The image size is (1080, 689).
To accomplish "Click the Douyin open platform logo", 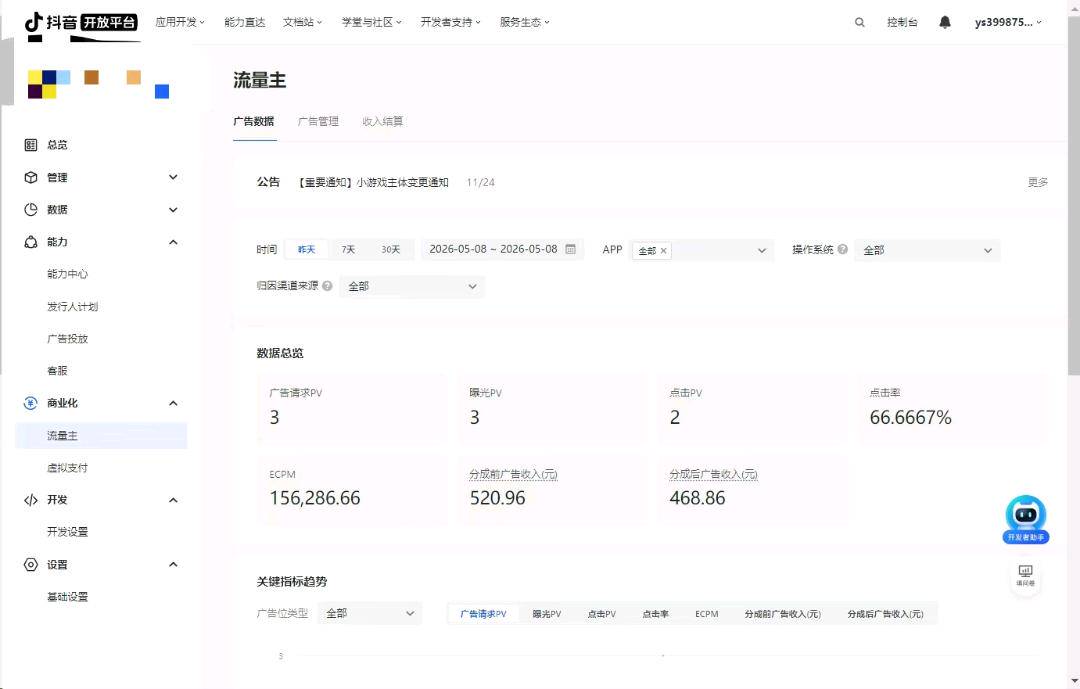I will (81, 23).
